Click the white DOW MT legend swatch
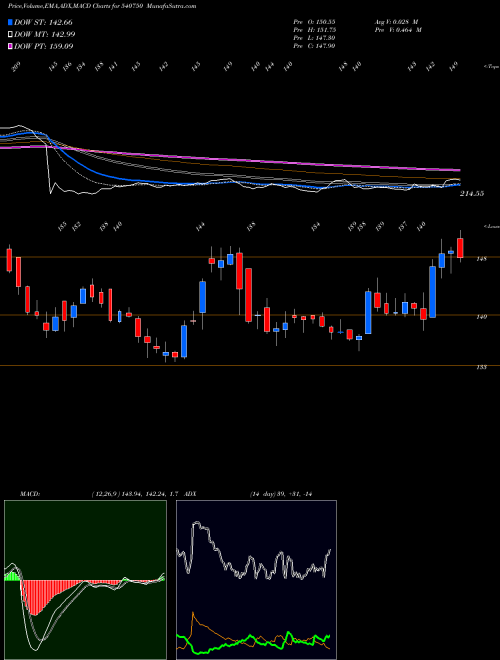This screenshot has width=500, height=660. (10, 35)
